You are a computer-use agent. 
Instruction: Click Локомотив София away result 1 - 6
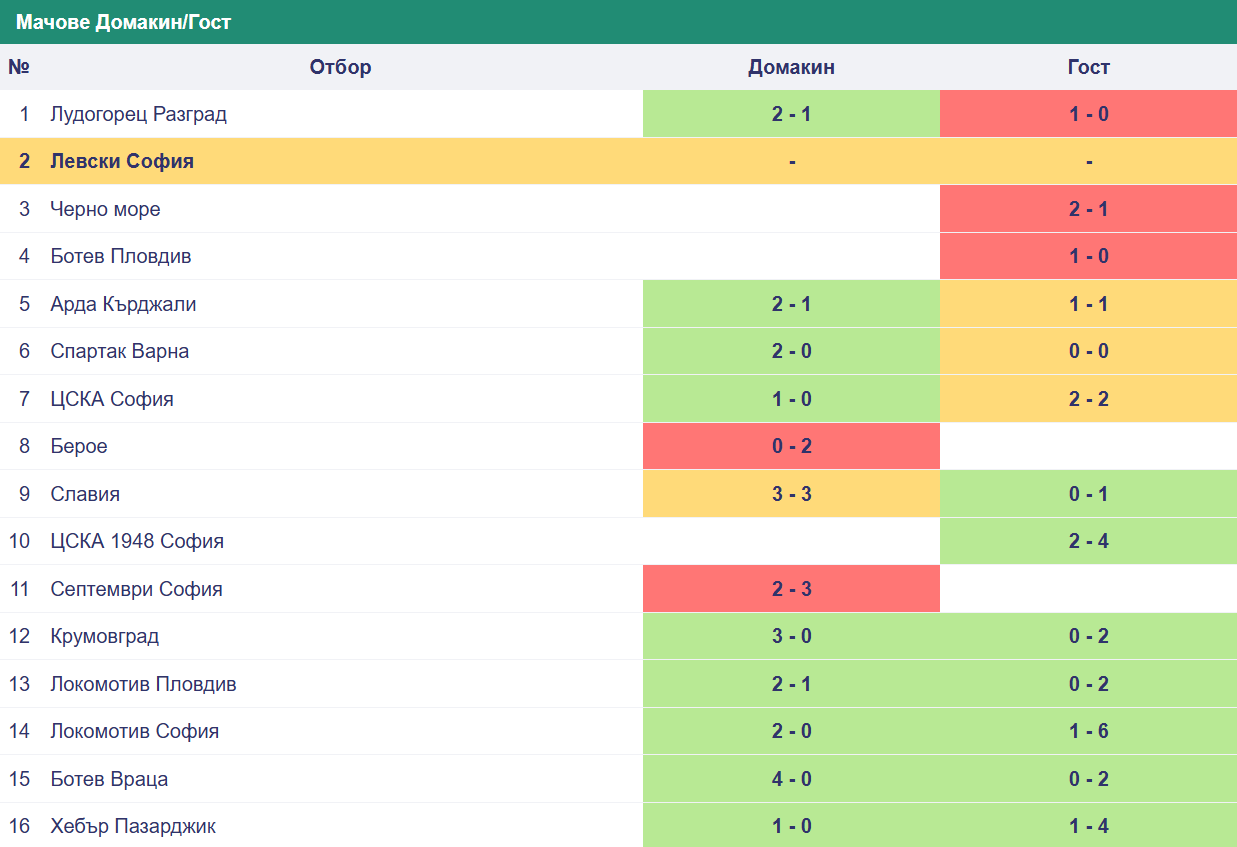click(x=1088, y=731)
